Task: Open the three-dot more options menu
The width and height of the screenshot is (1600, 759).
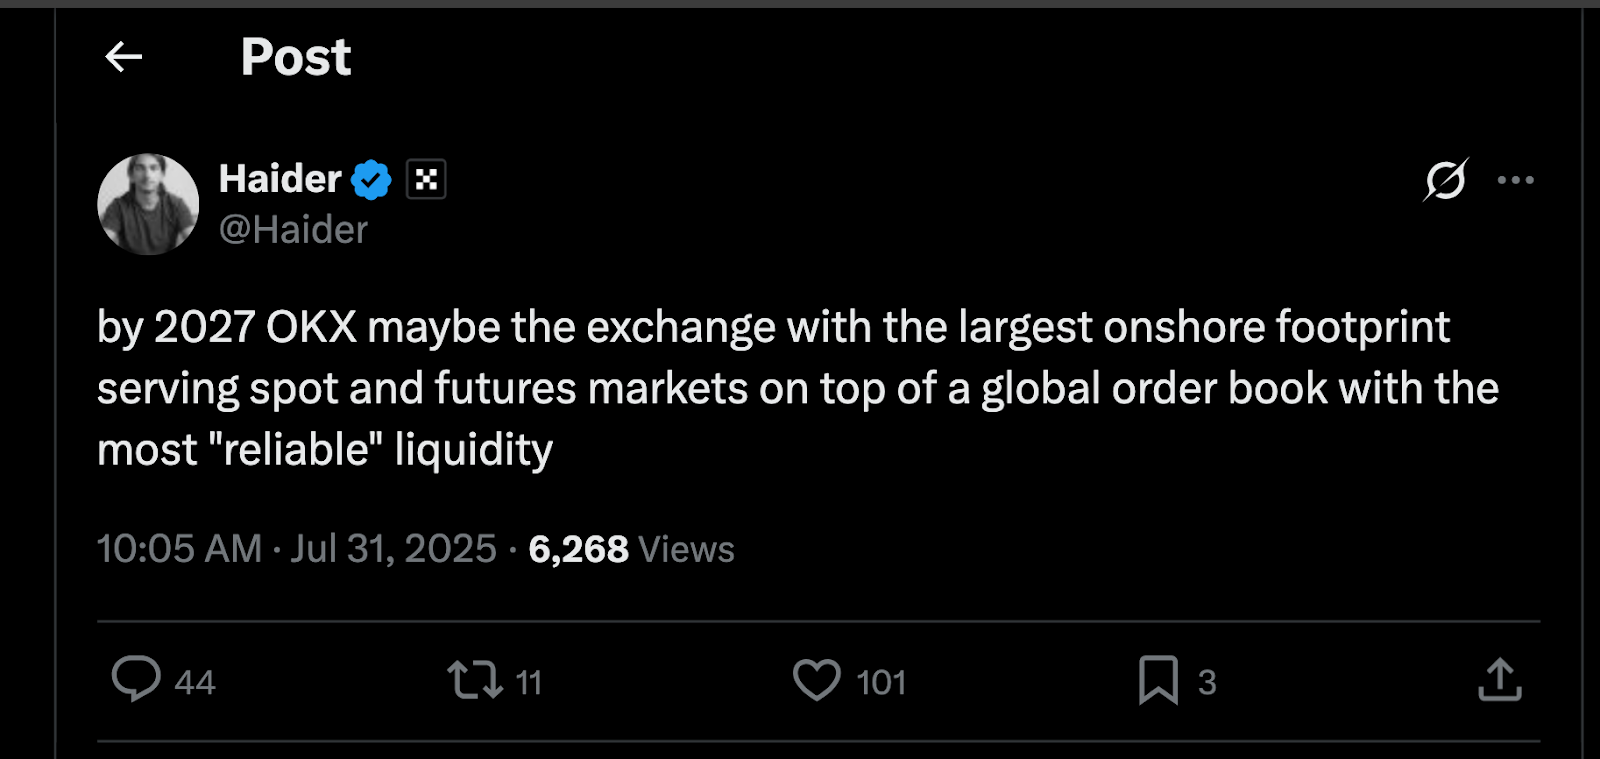Action: (1515, 180)
